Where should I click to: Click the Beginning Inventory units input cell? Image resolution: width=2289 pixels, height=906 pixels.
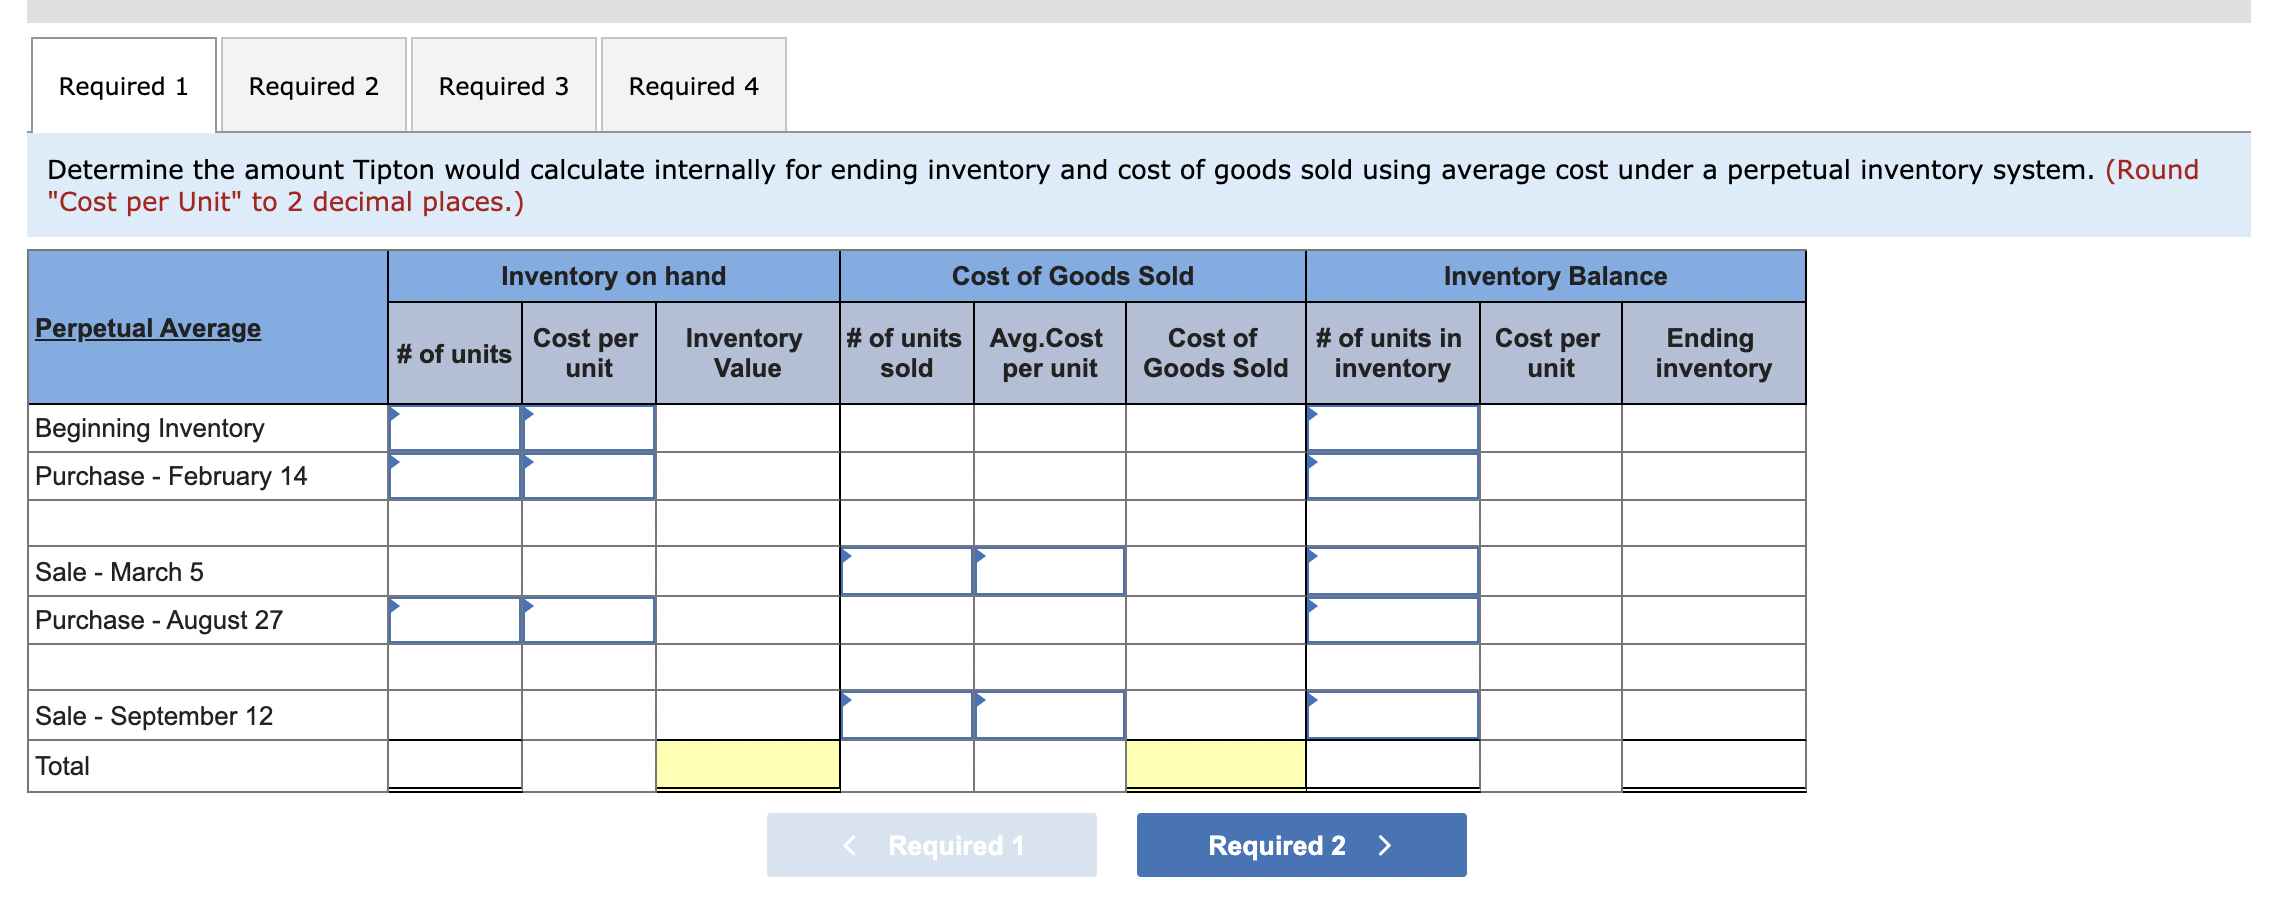tap(453, 428)
